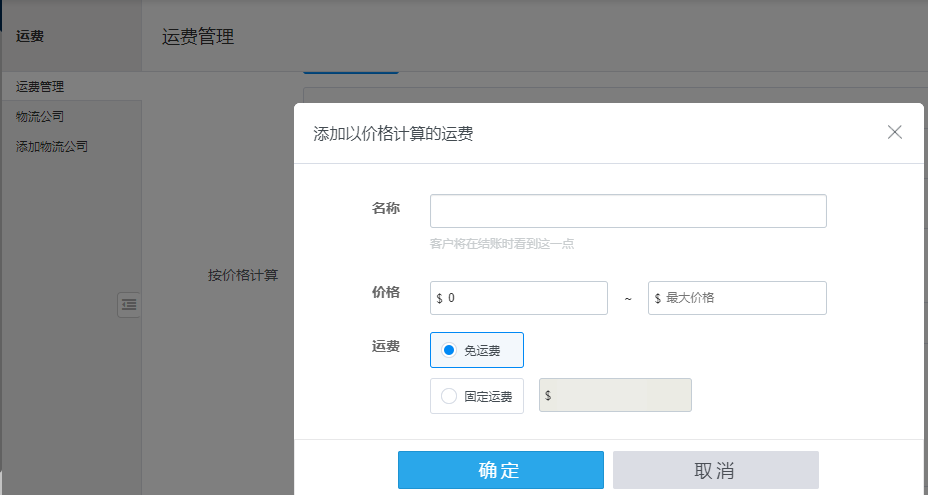Click the 运费管理 page title
Screen dimensions: 928x495
198,38
